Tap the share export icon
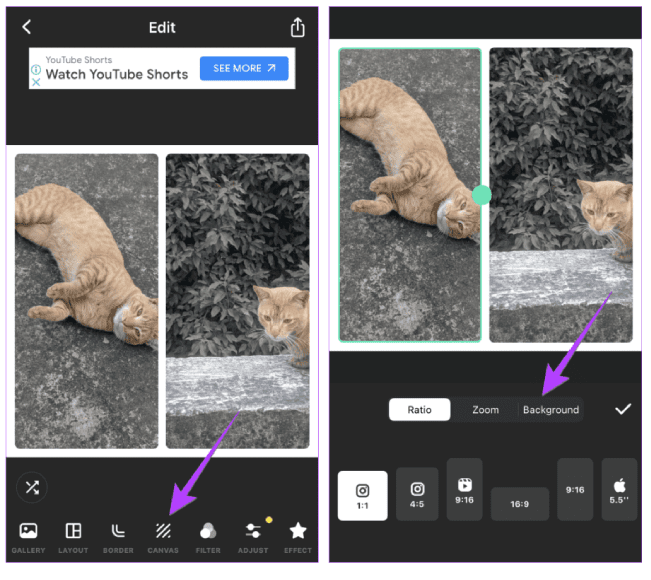Screen dimensions: 651x580 click(298, 27)
